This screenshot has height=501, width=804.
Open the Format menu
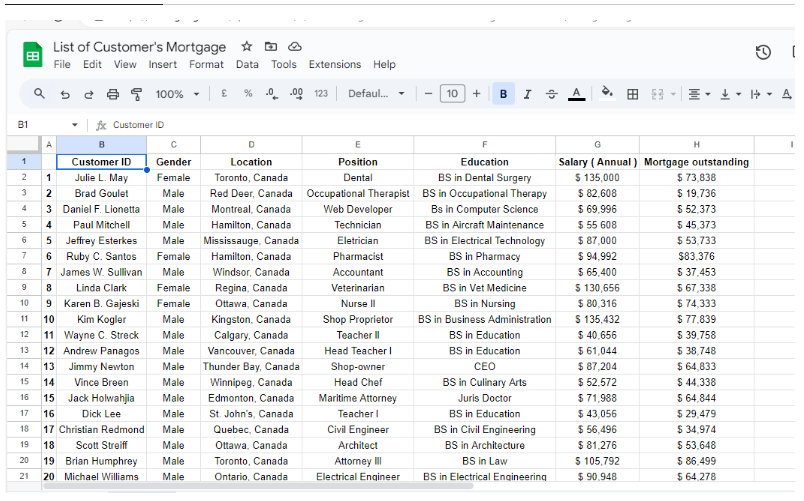point(206,65)
